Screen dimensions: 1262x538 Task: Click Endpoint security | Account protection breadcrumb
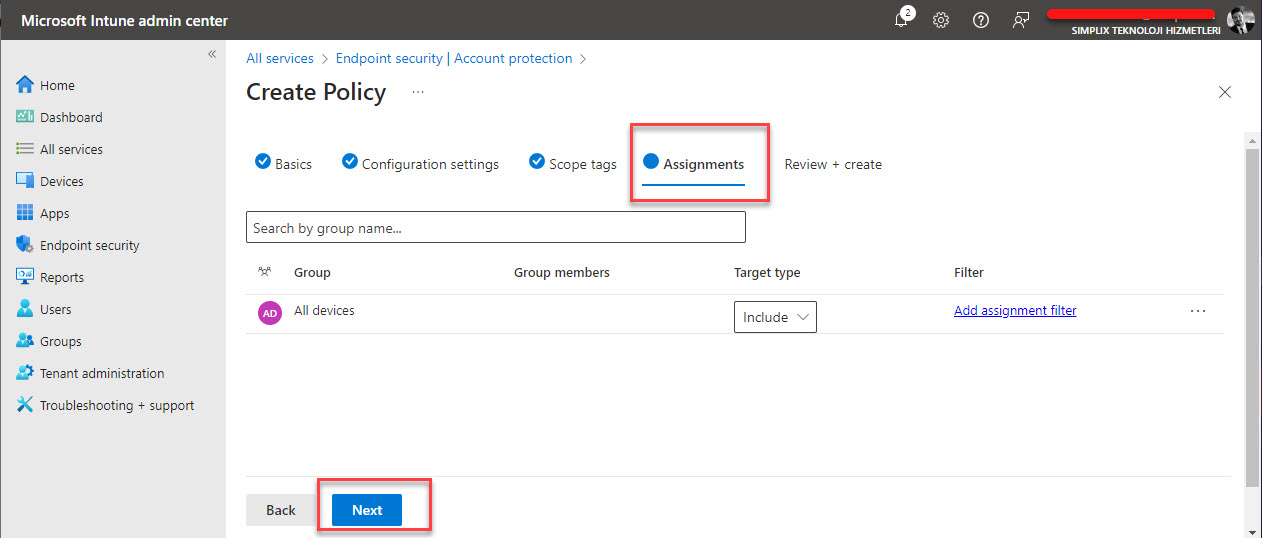(x=454, y=59)
